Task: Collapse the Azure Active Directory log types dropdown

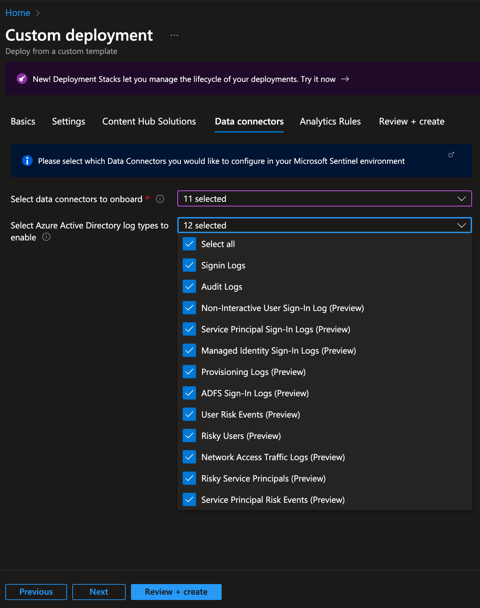Action: (325, 225)
